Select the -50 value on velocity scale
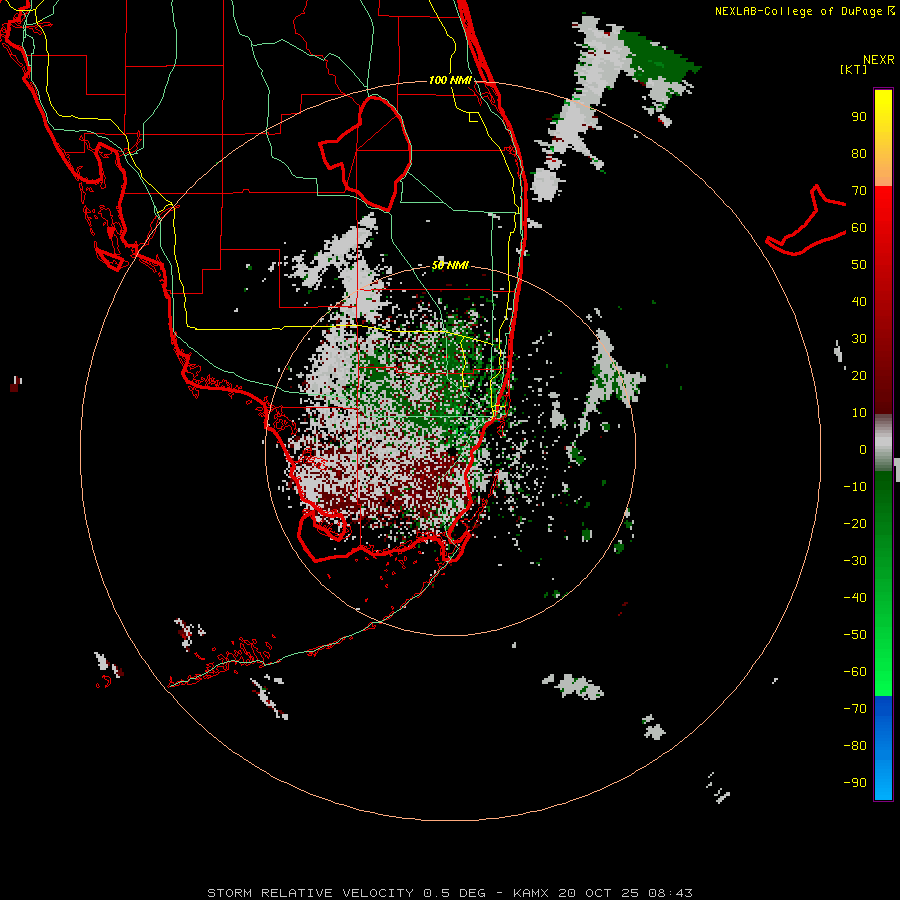The height and width of the screenshot is (900, 900). click(x=855, y=635)
